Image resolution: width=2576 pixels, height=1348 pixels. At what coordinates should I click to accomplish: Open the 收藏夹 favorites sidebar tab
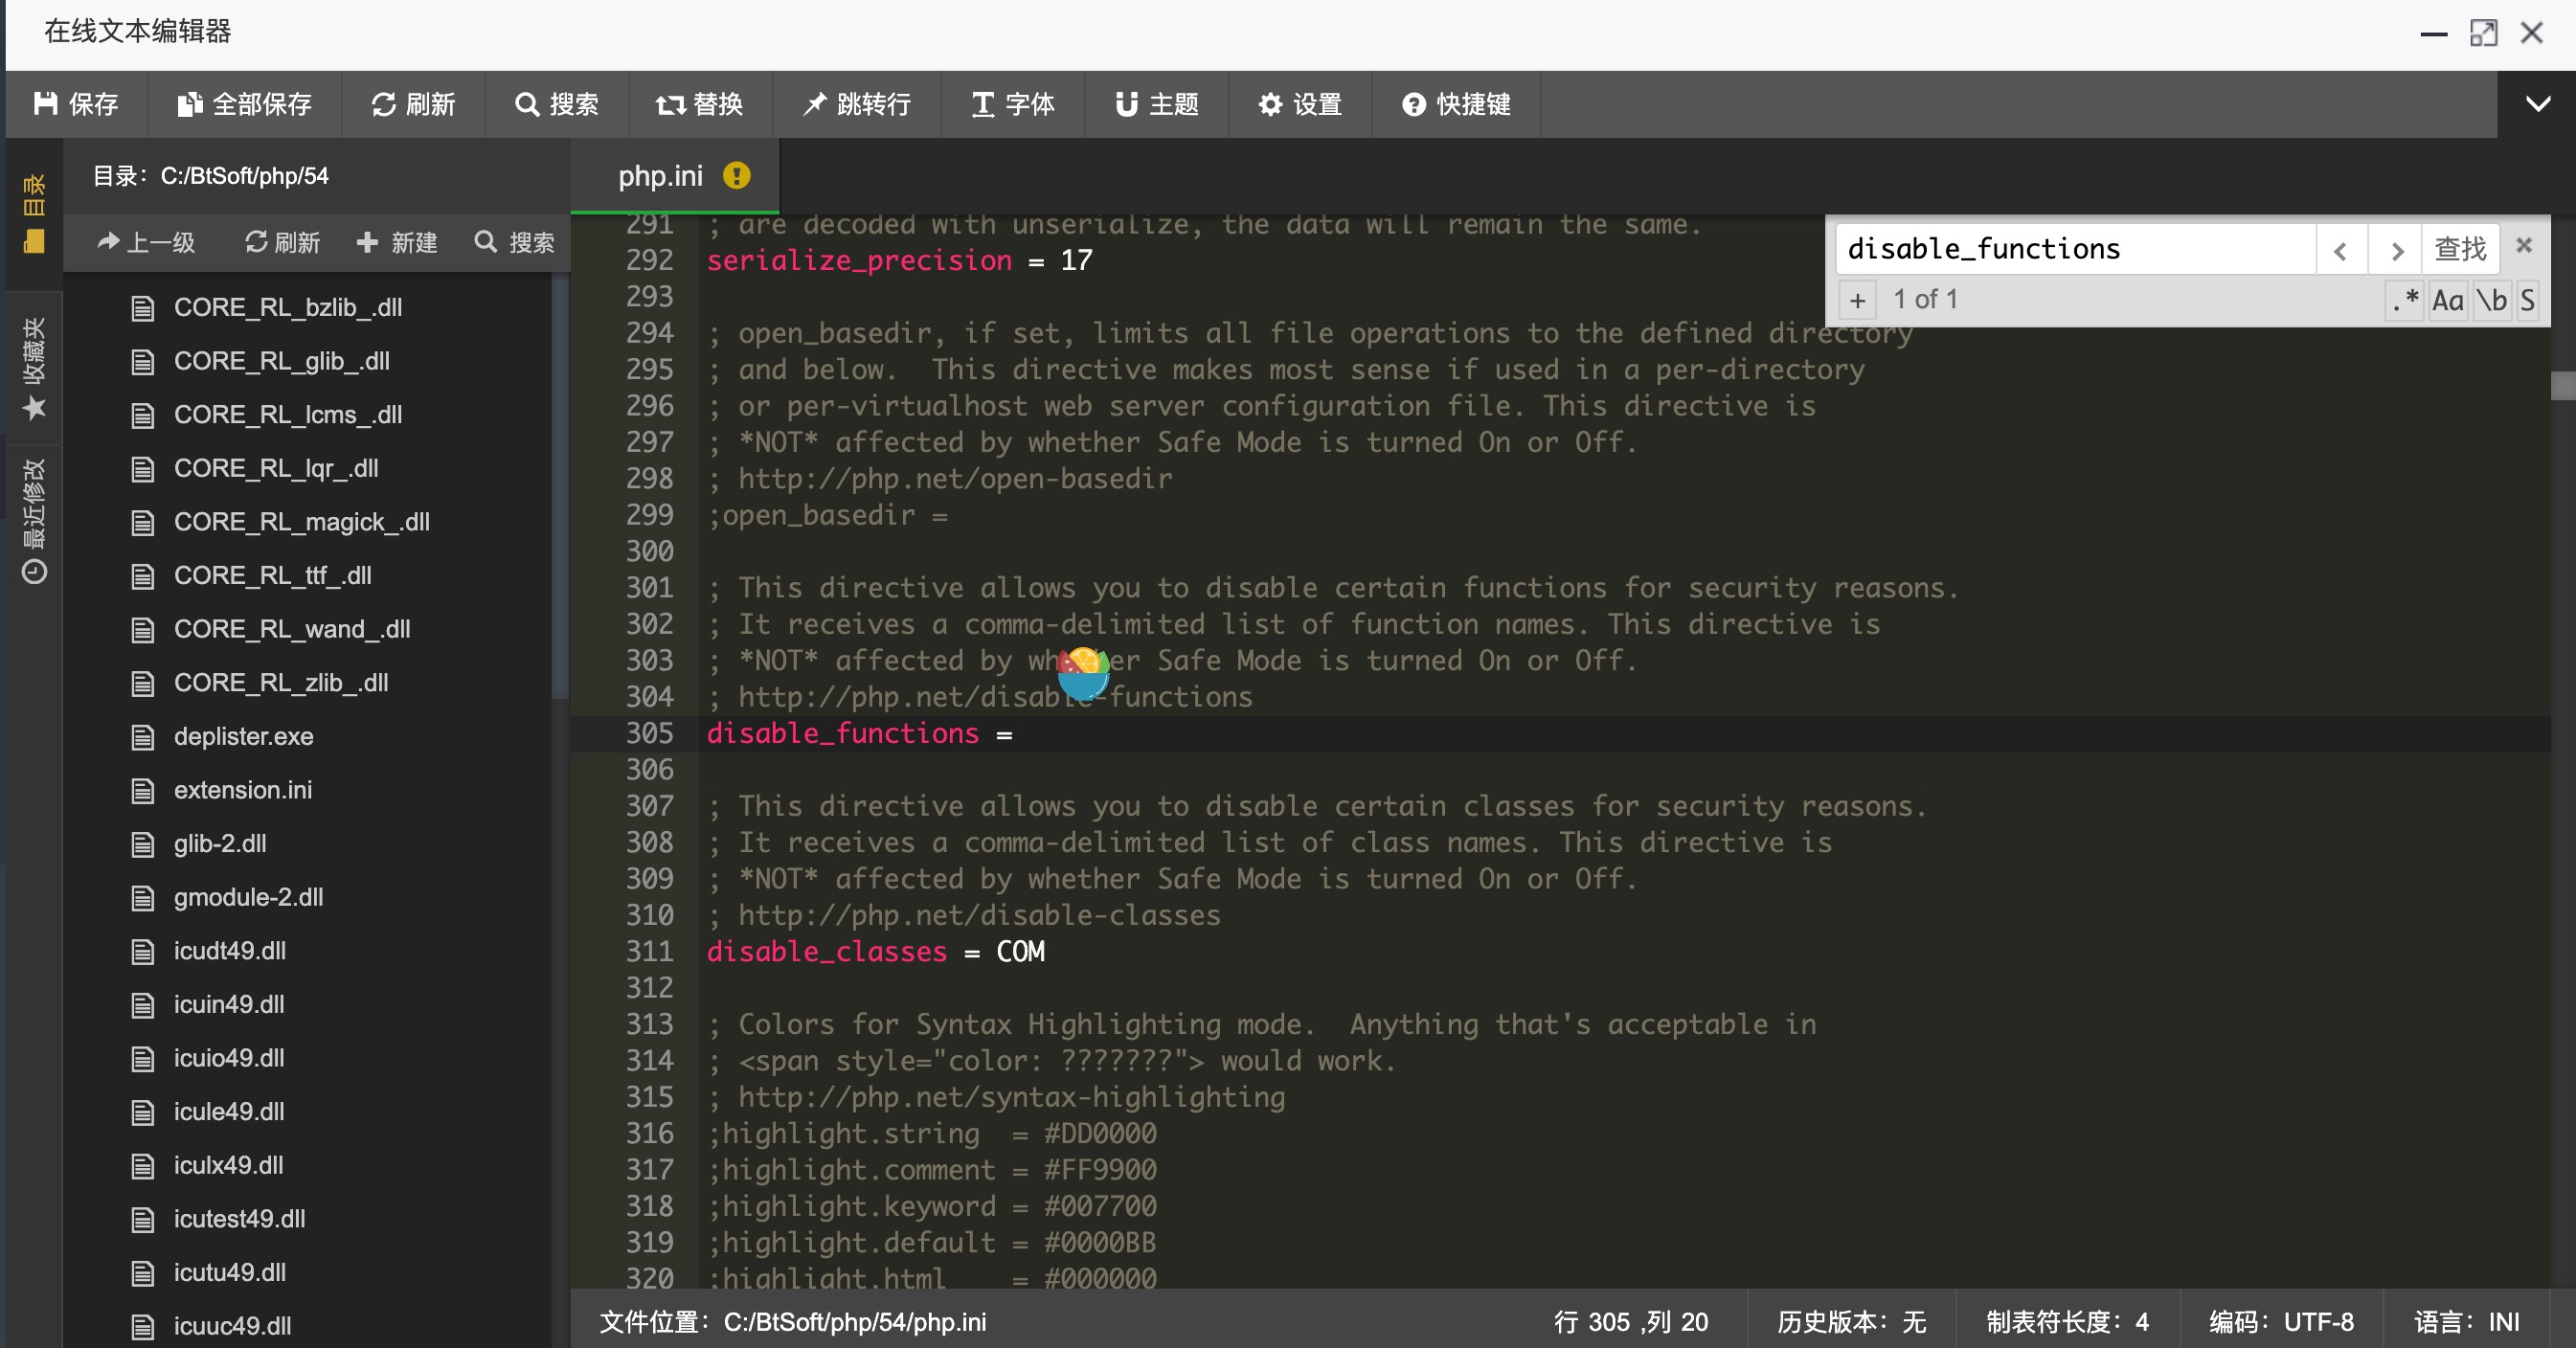click(x=34, y=368)
